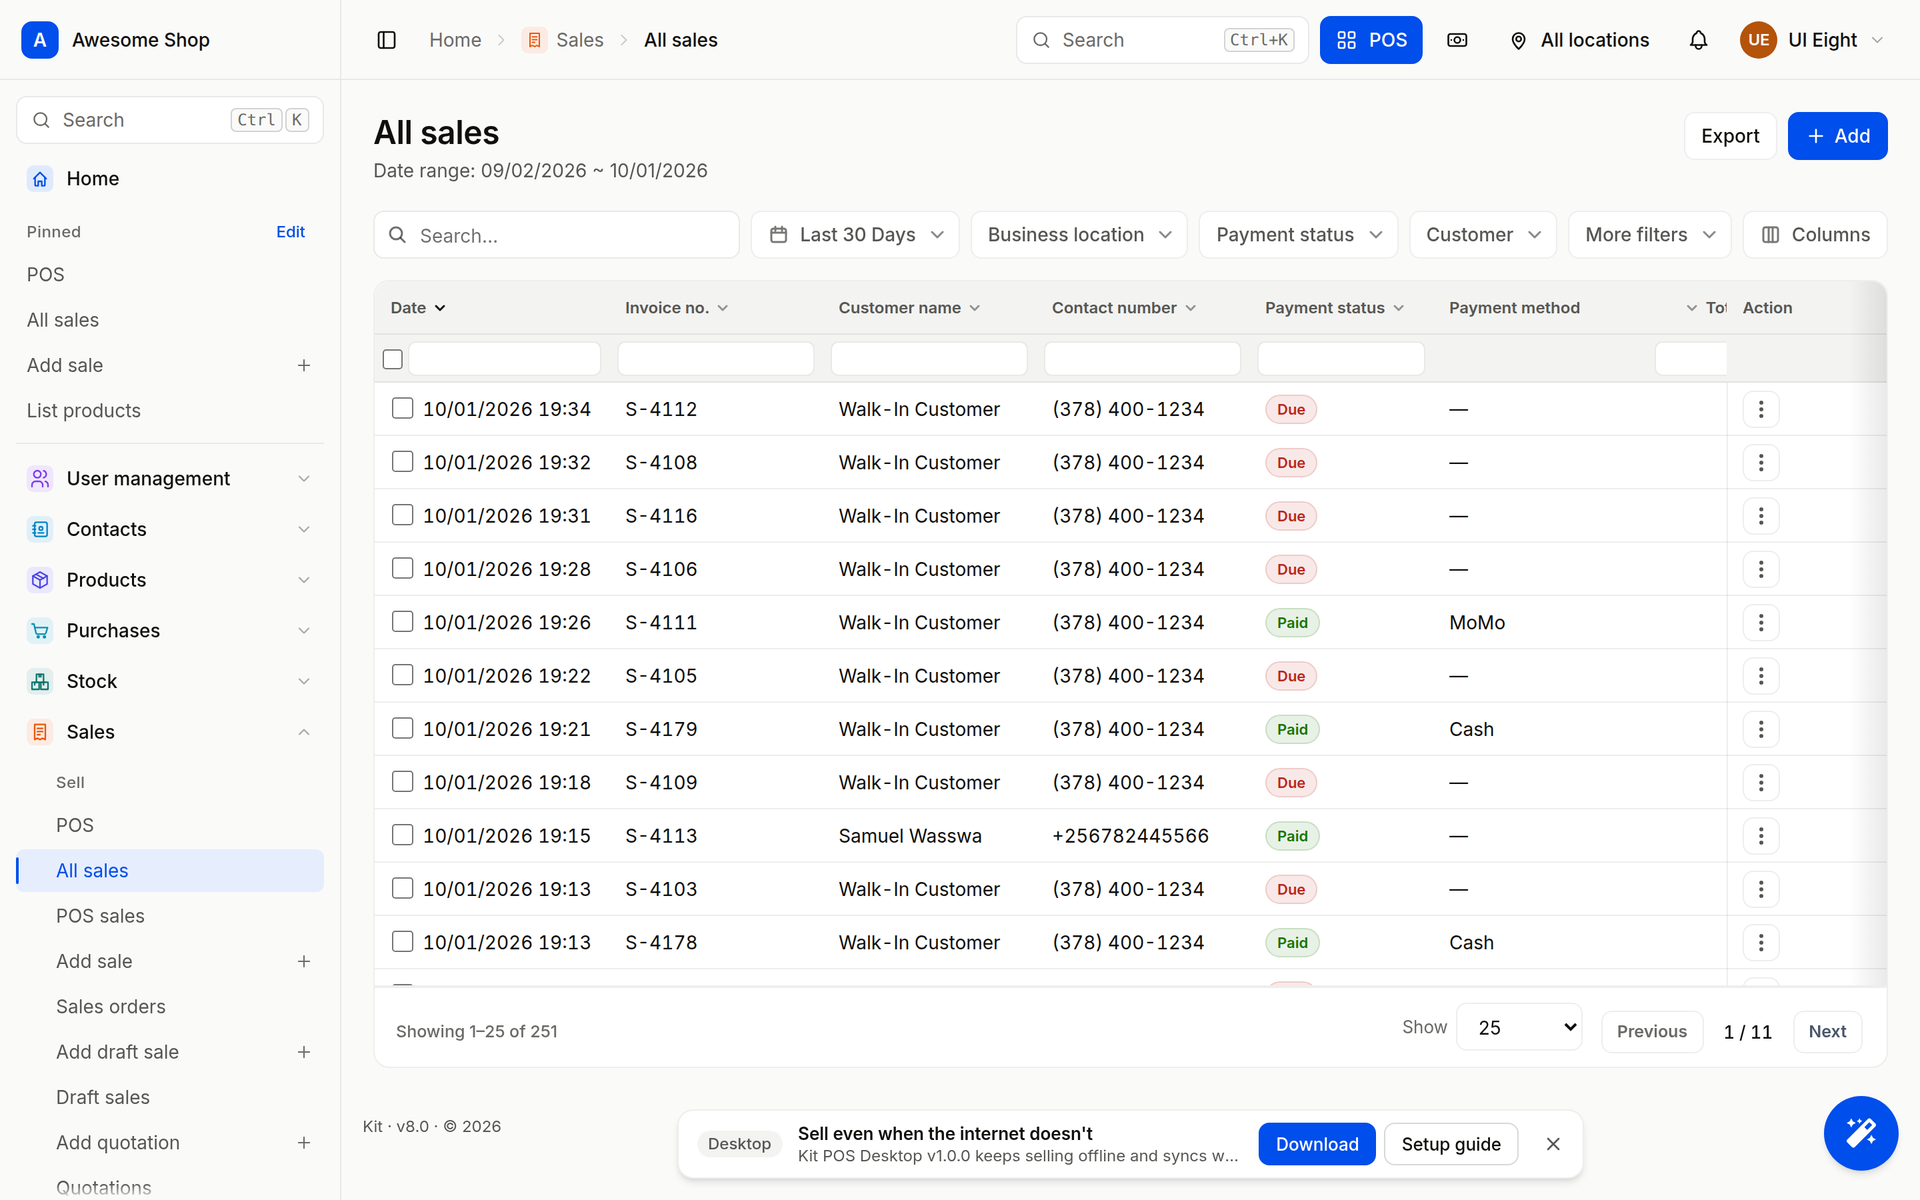Click the Products box icon
Image resolution: width=1920 pixels, height=1200 pixels.
40,580
